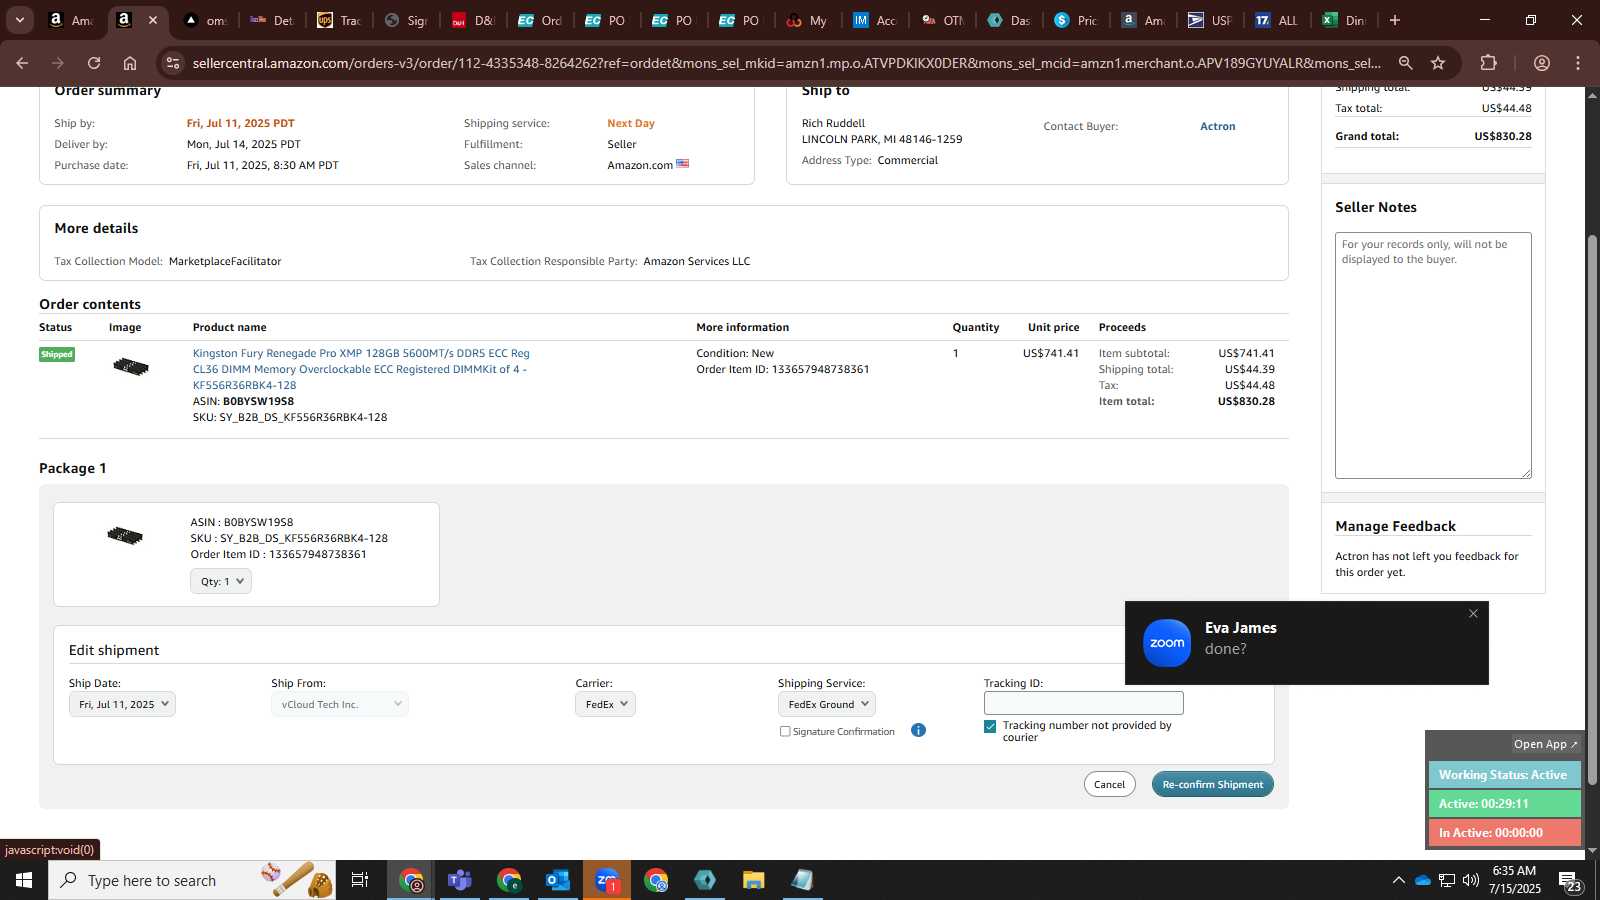Close the Zoom notification from Eva James
This screenshot has width=1600, height=900.
[x=1473, y=614]
